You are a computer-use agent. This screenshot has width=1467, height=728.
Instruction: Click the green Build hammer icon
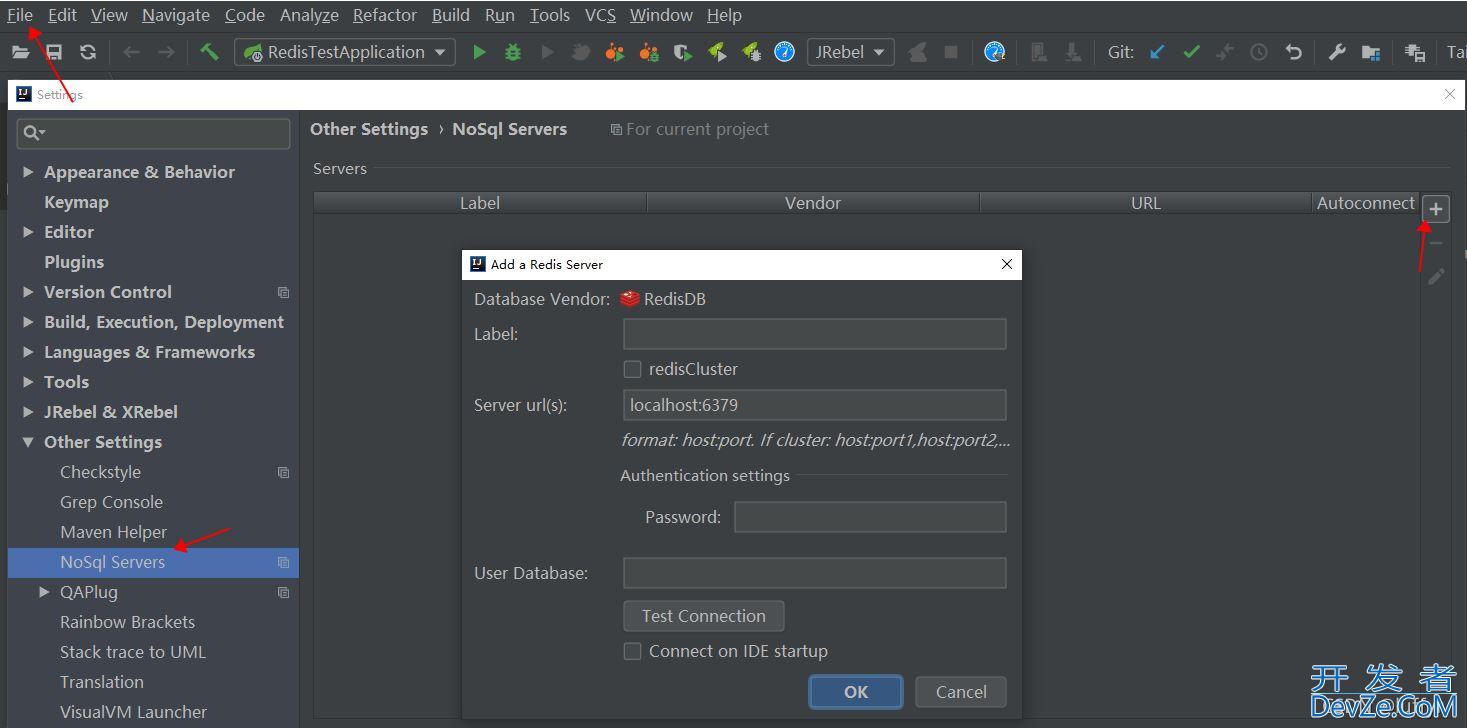[x=209, y=52]
